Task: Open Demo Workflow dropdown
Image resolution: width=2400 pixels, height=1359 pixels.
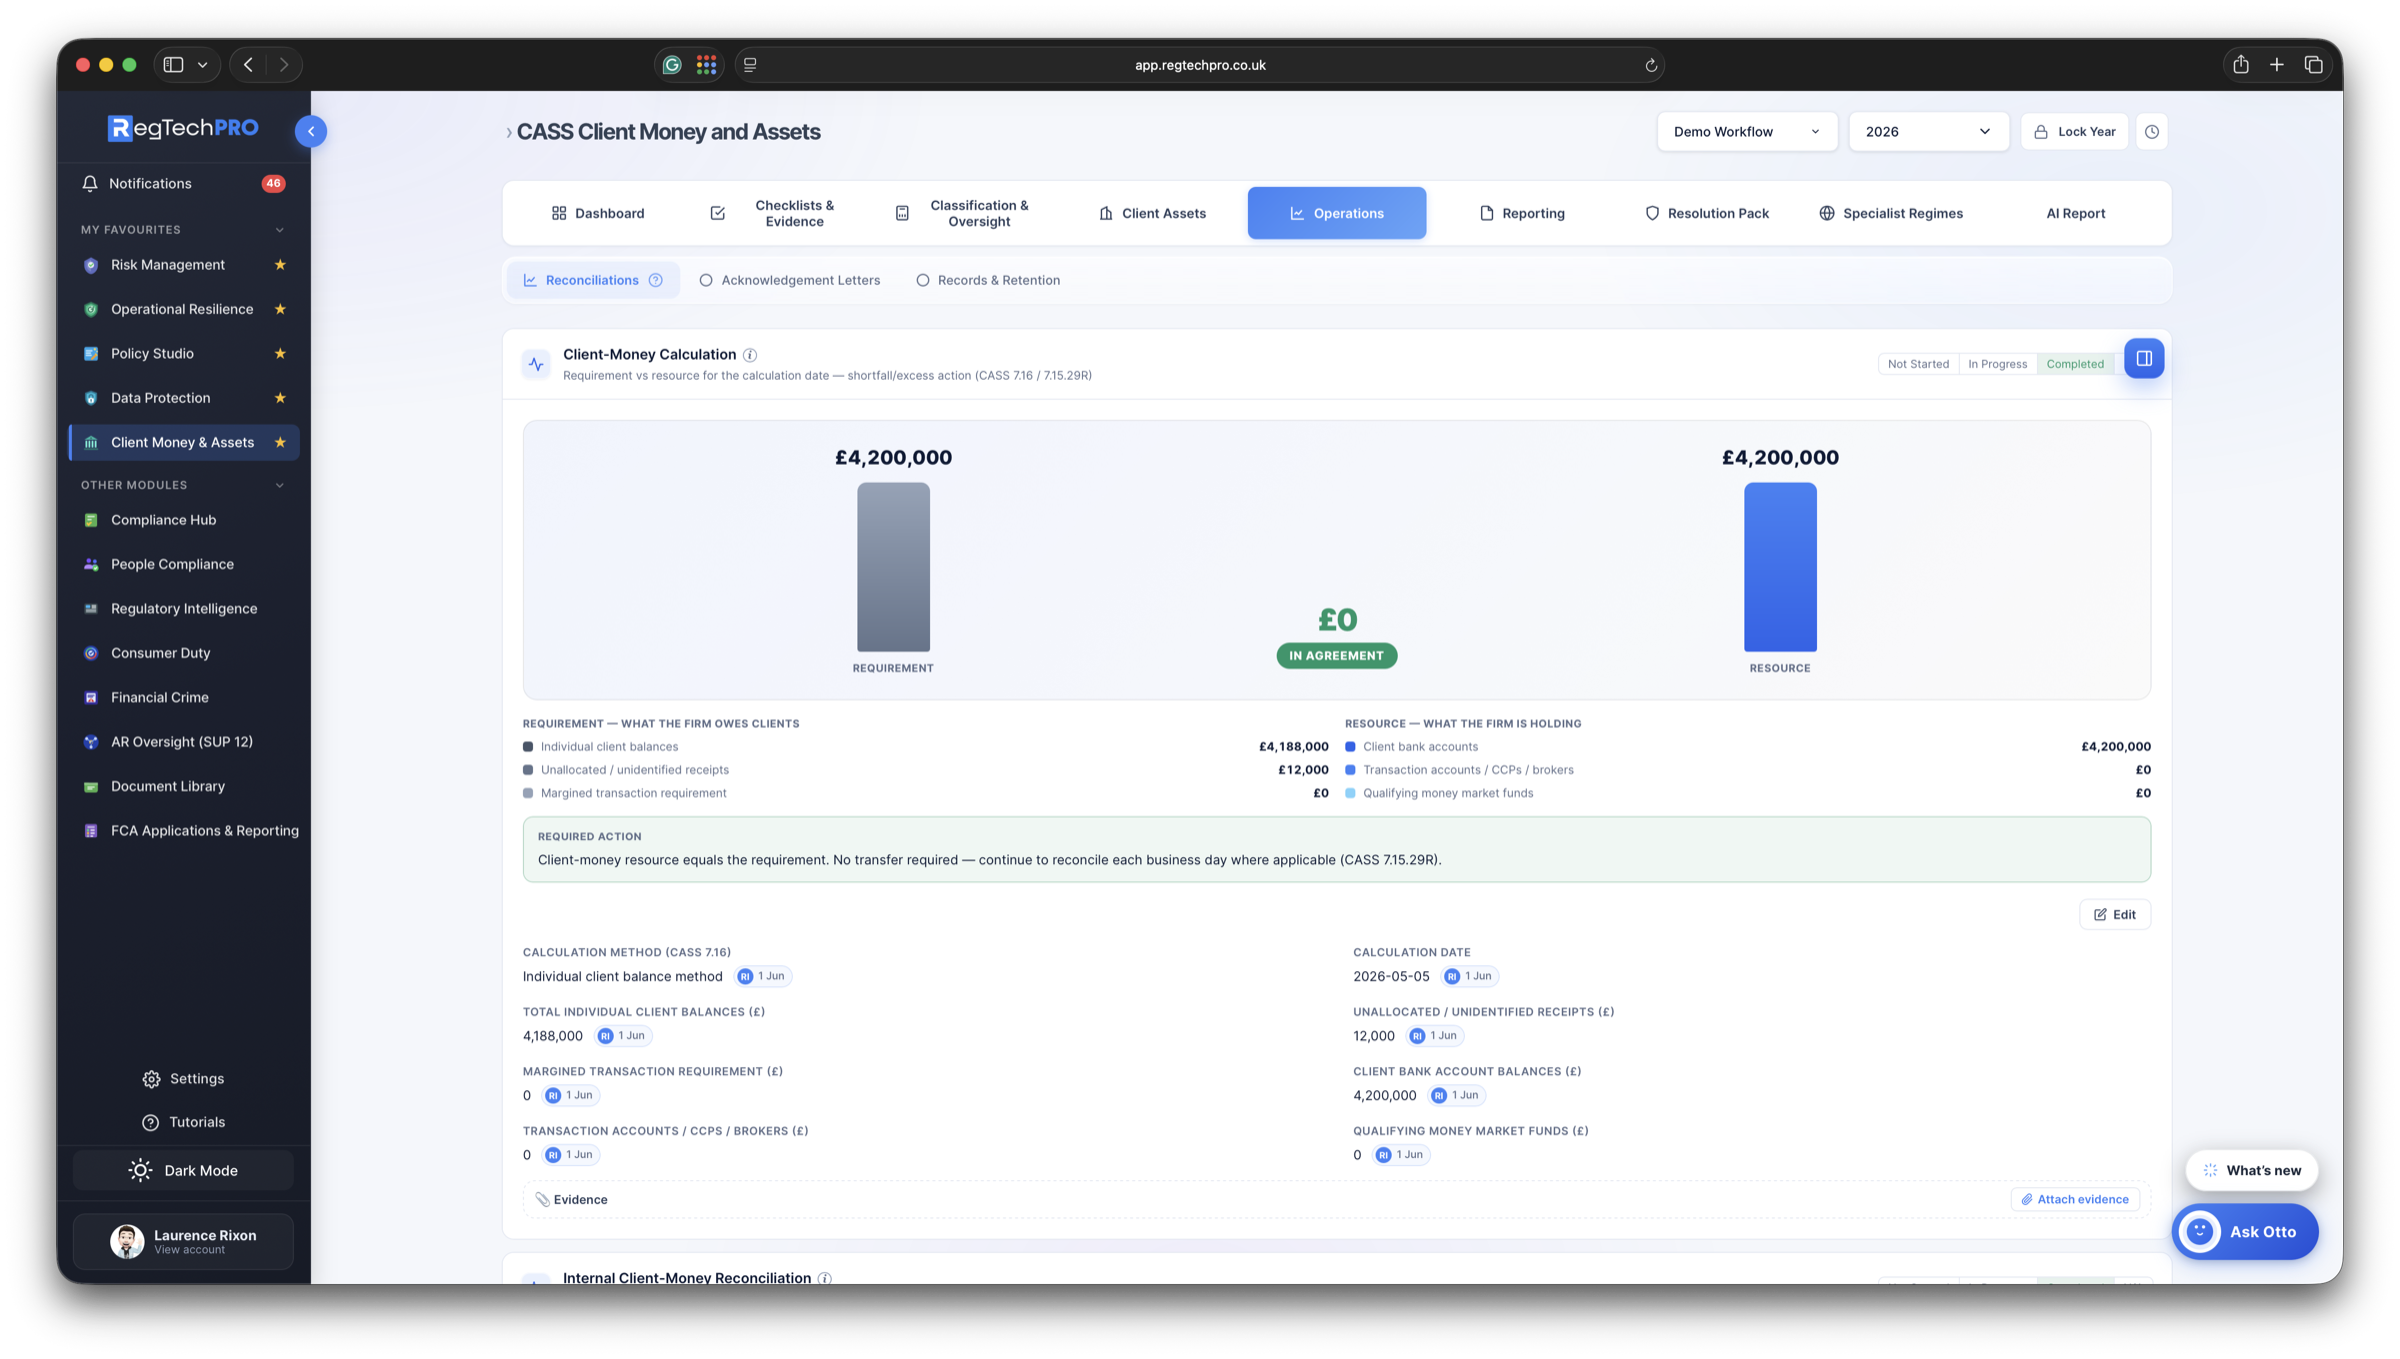Action: pyautogui.click(x=1746, y=131)
